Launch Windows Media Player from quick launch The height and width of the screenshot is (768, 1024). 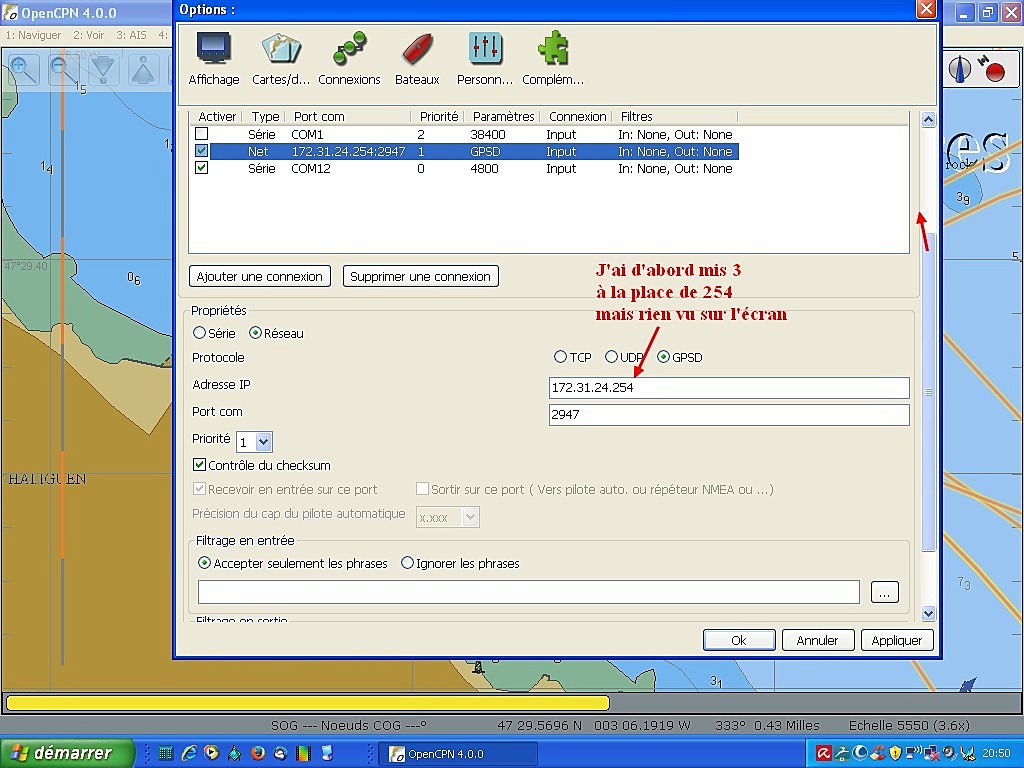click(212, 753)
